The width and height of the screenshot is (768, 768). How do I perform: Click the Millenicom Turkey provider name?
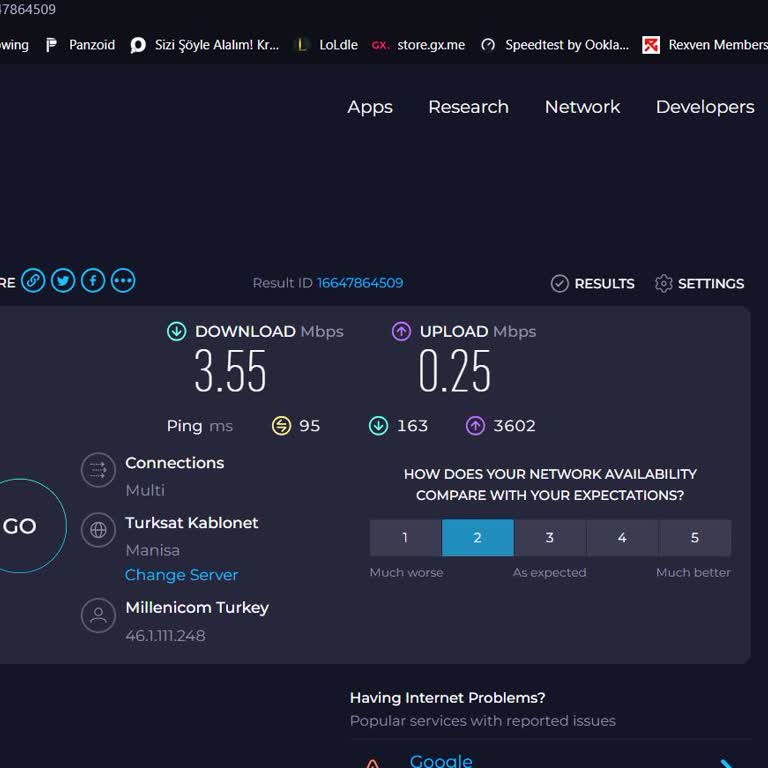click(x=197, y=607)
